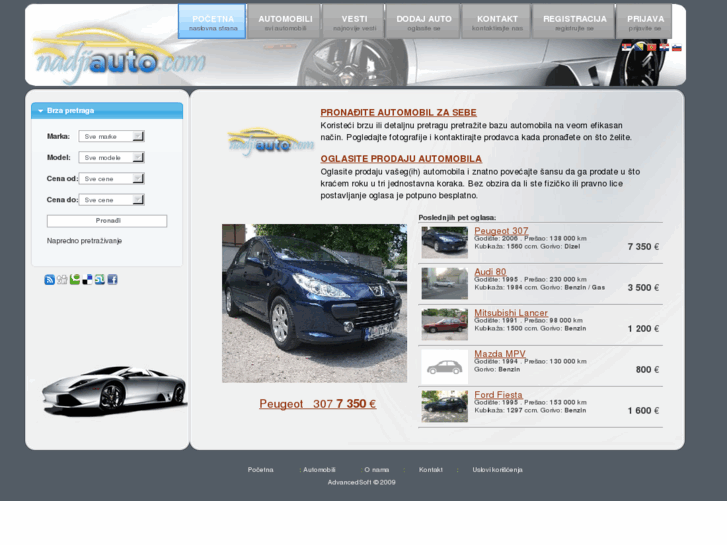Select the Bosnian flag language
Image resolution: width=727 pixels, height=545 pixels.
tap(639, 47)
